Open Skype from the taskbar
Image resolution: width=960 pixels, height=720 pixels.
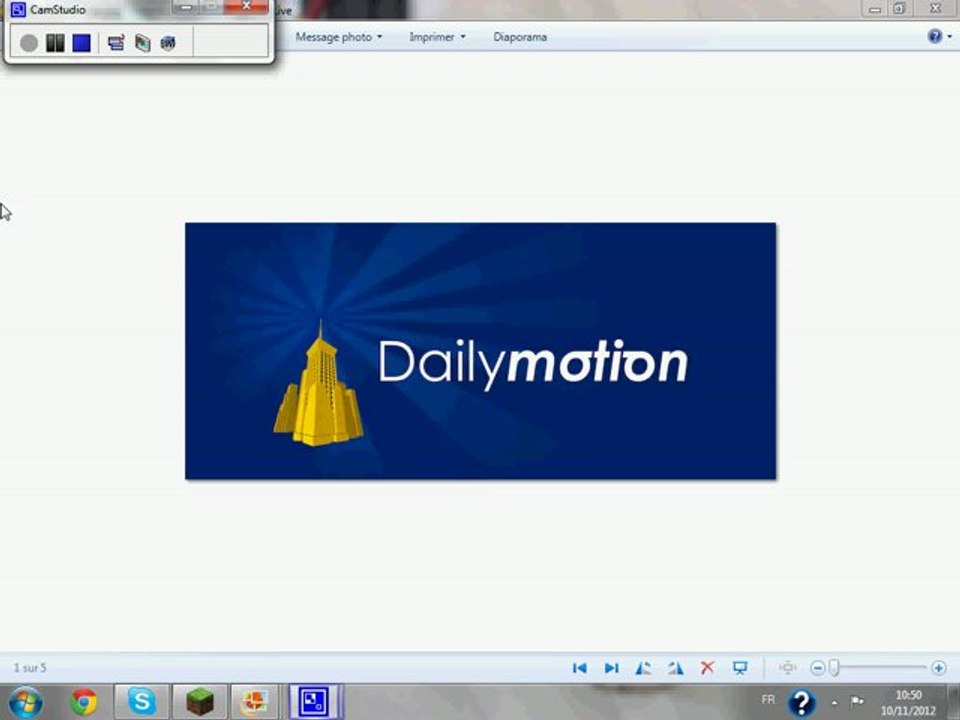coord(141,702)
